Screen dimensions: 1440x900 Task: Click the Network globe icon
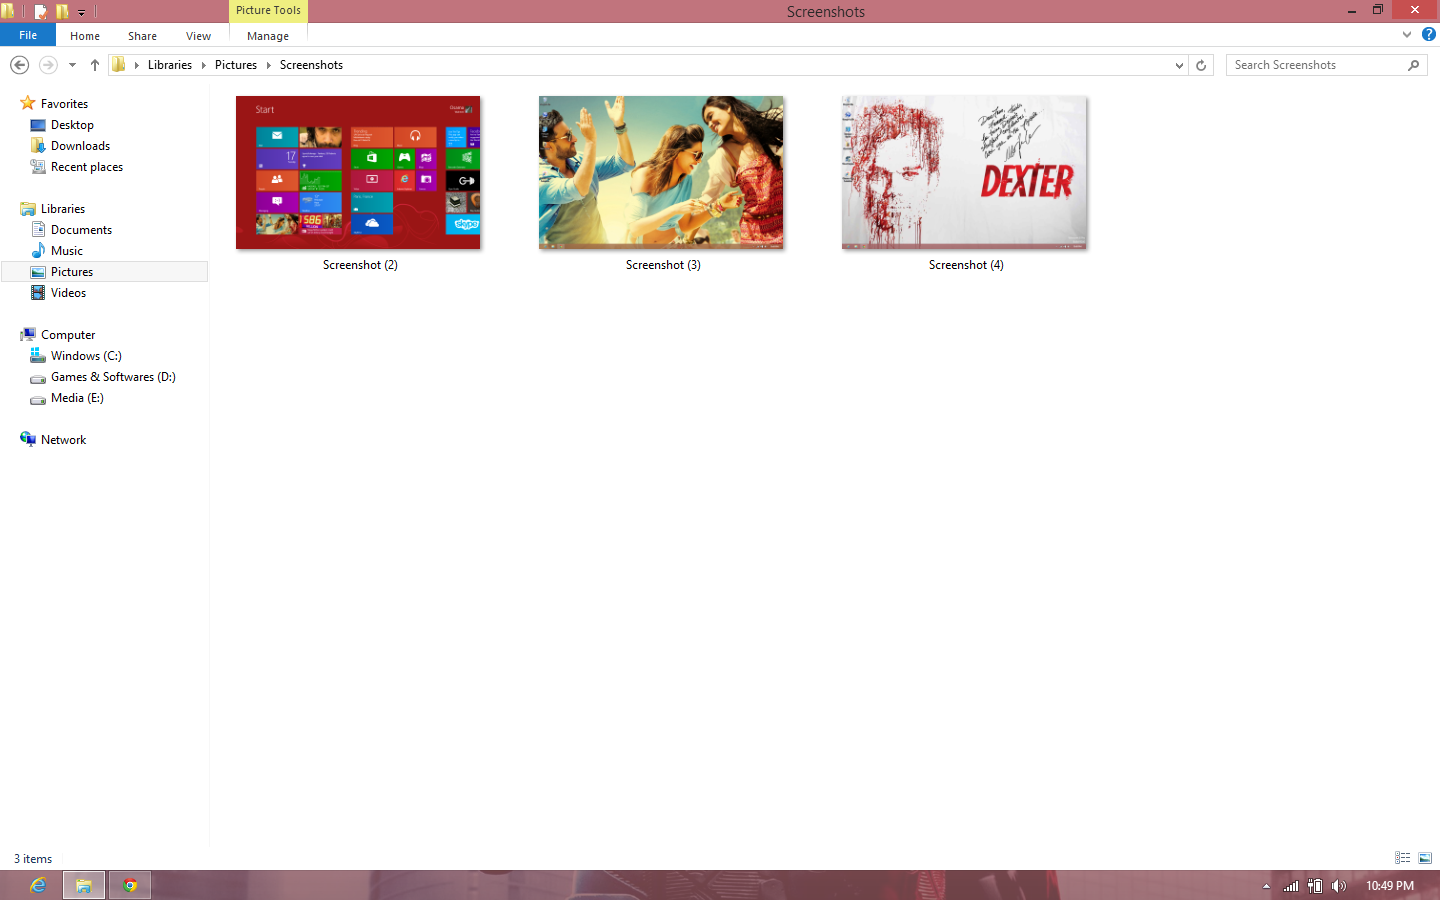point(28,439)
